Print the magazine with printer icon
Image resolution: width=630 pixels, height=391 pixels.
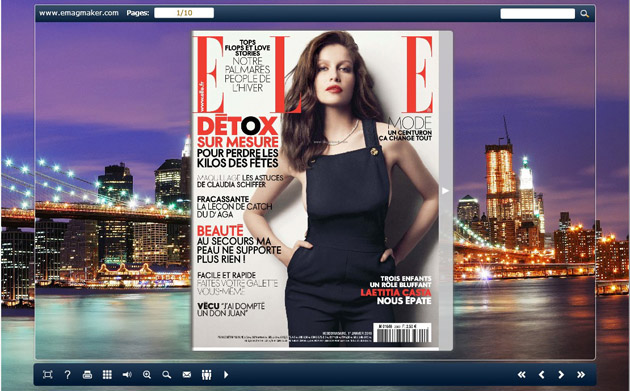(87, 375)
